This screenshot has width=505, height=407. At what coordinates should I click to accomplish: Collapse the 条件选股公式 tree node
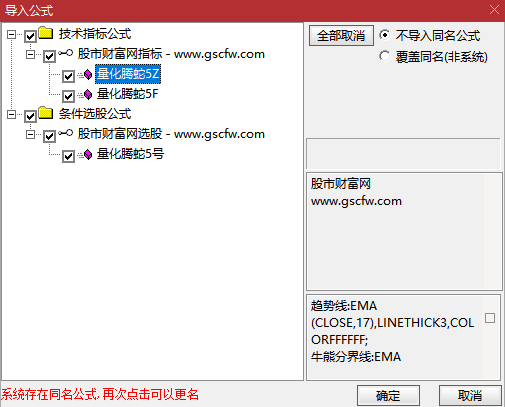coord(12,115)
